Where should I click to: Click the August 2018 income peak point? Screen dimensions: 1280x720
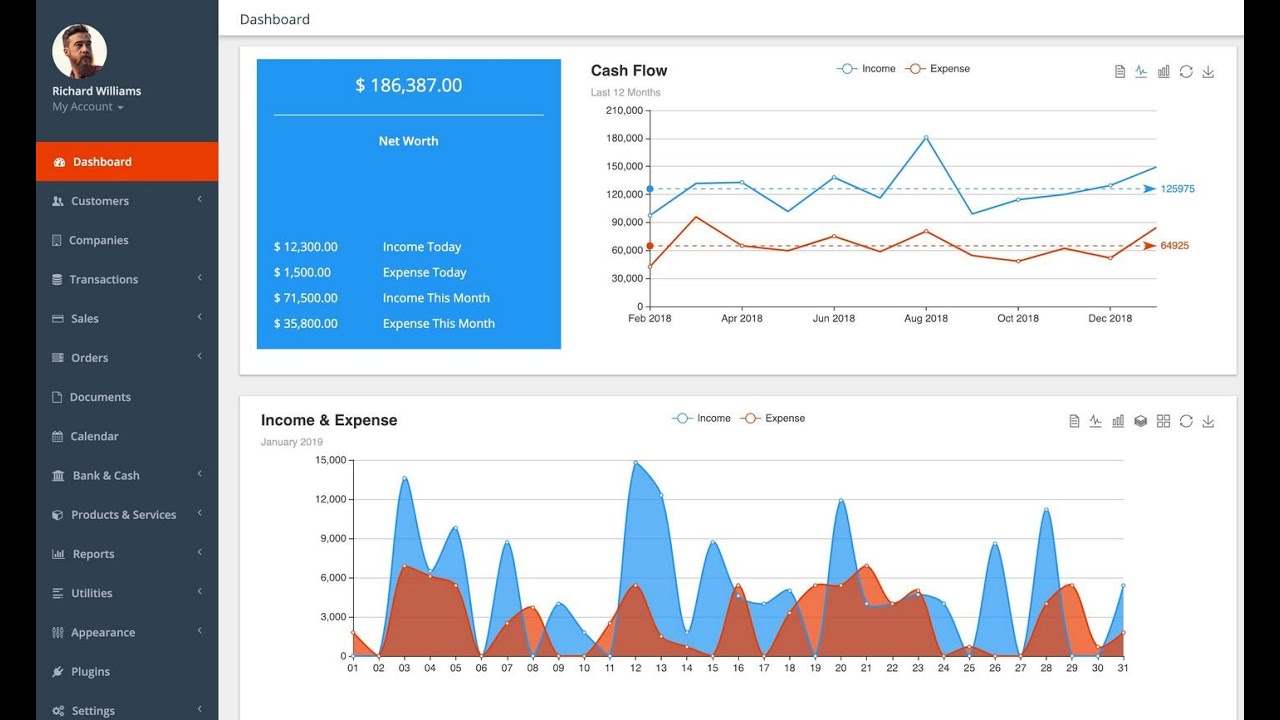coord(926,137)
